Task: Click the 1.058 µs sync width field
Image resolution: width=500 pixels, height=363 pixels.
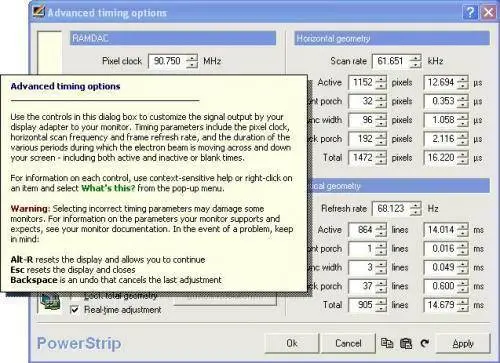Action: click(x=441, y=120)
